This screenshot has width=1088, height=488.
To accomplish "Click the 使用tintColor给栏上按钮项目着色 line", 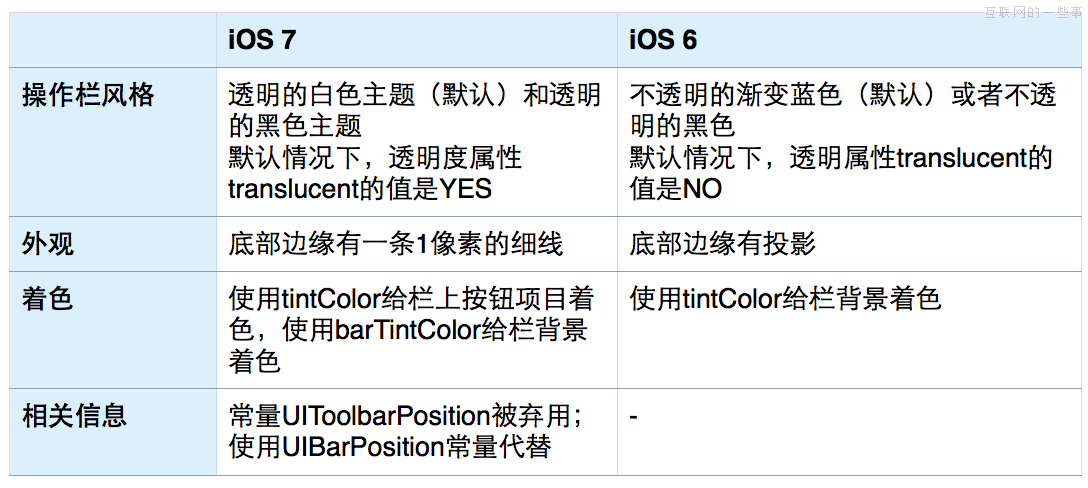I will click(411, 299).
